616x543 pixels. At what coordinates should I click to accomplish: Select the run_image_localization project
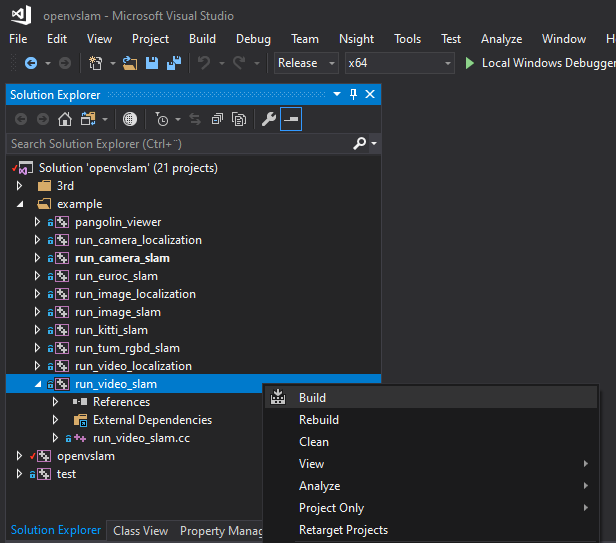[135, 294]
